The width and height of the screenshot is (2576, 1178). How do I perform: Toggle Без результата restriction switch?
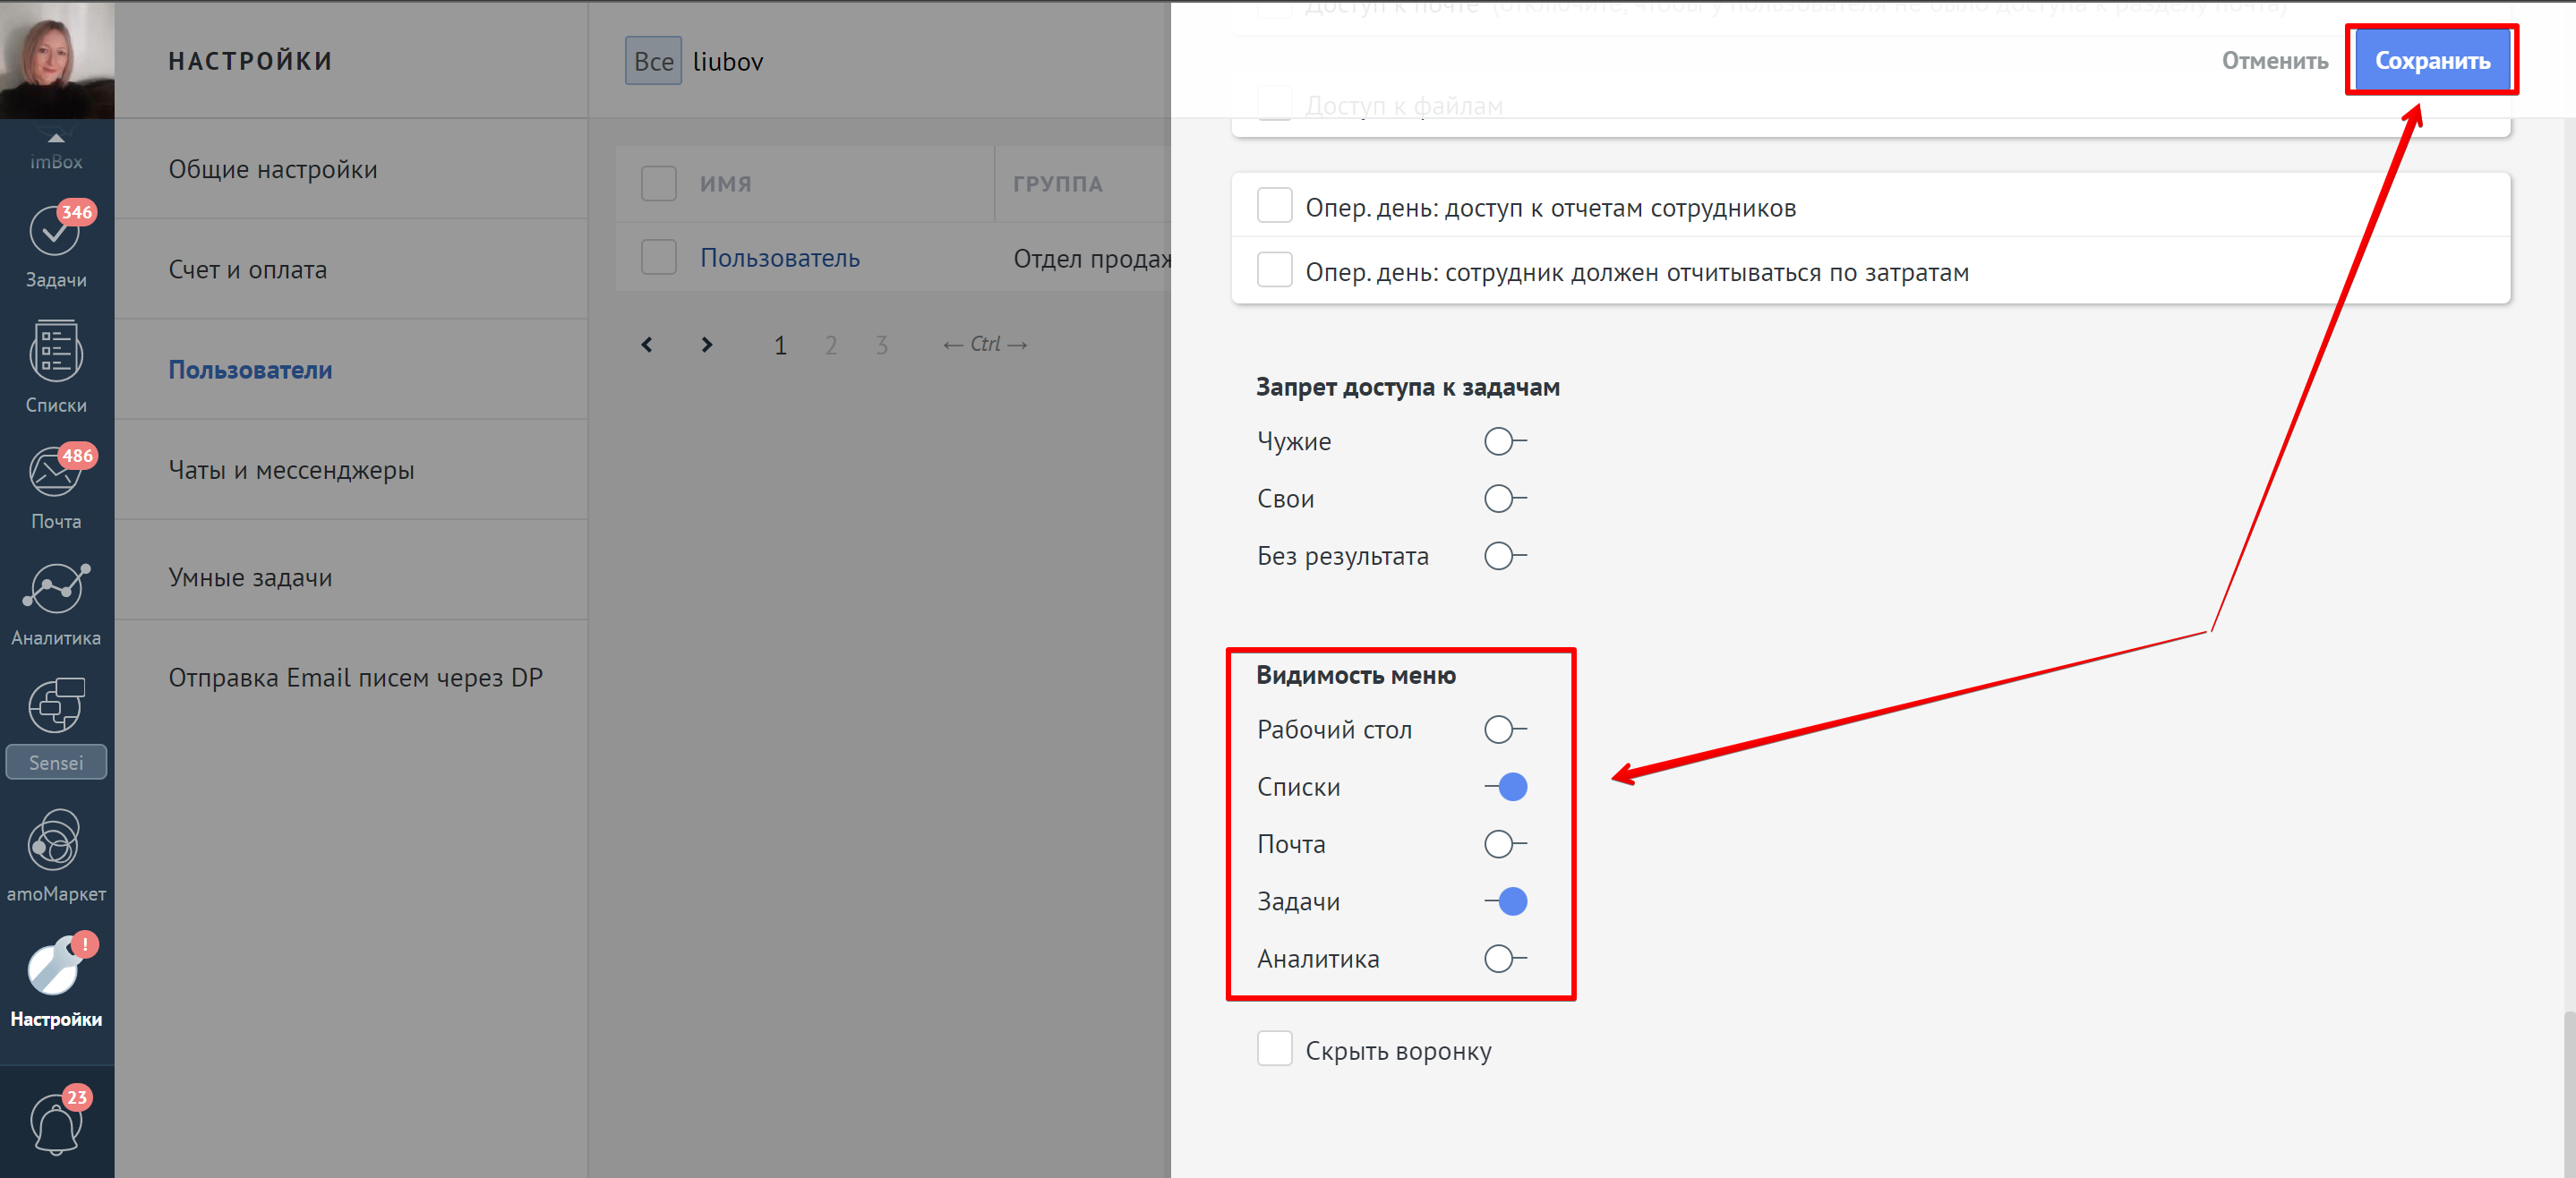pos(1505,555)
